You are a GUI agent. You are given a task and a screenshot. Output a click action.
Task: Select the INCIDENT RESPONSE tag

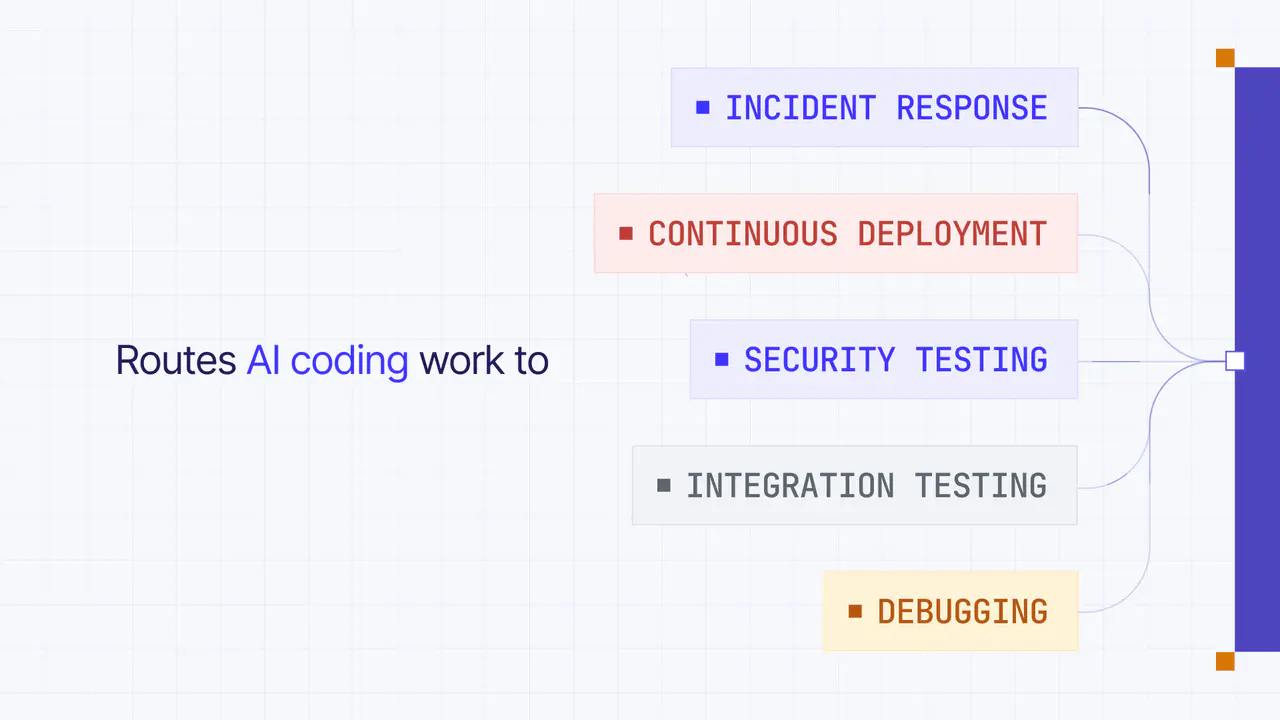[874, 107]
